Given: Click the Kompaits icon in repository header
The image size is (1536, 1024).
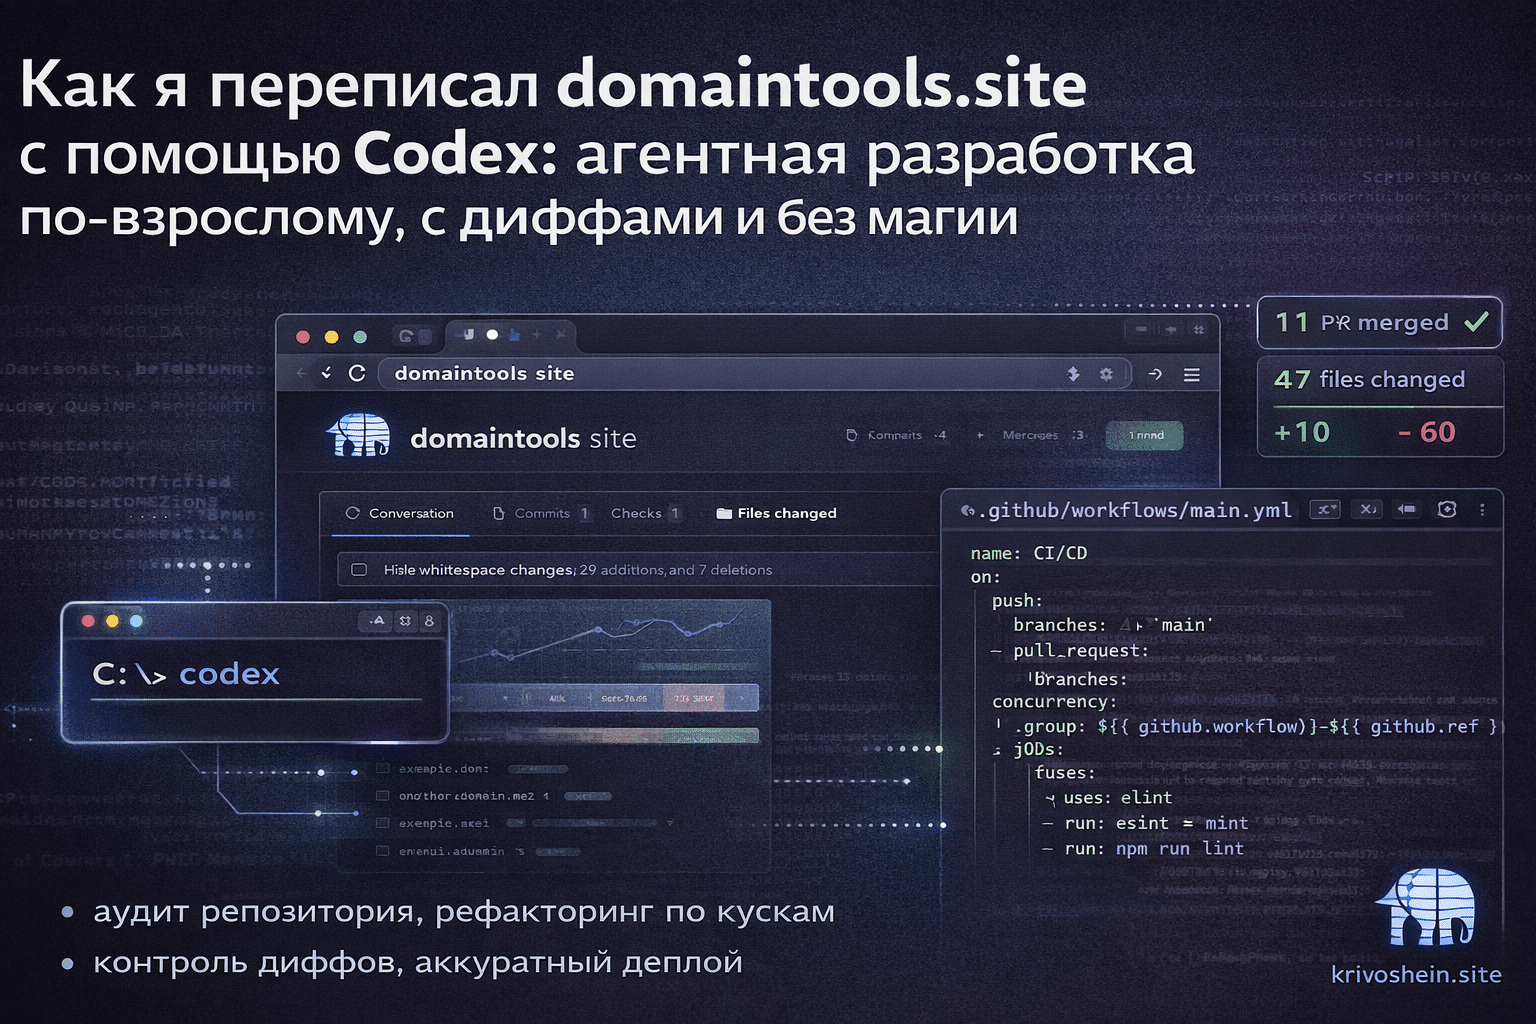Looking at the screenshot, I should [x=852, y=435].
